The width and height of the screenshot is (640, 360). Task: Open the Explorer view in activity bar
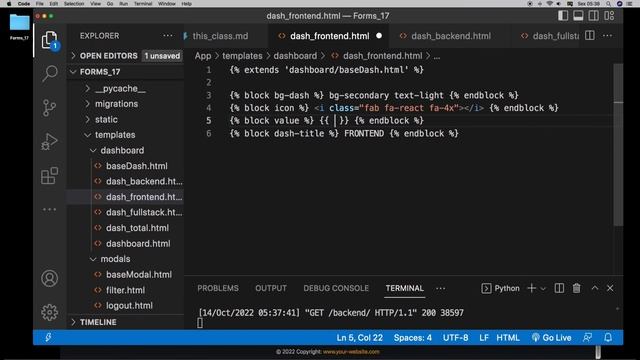click(49, 40)
